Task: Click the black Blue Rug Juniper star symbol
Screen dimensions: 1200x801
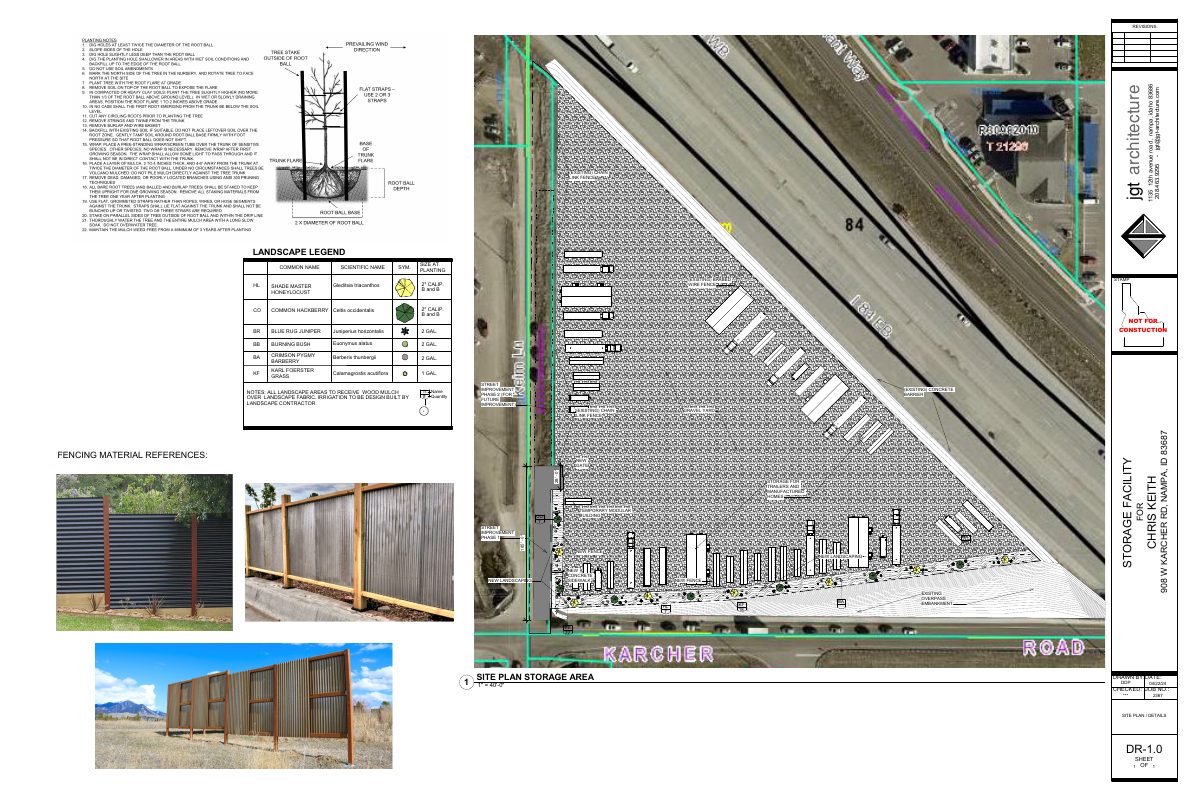Action: pos(404,330)
